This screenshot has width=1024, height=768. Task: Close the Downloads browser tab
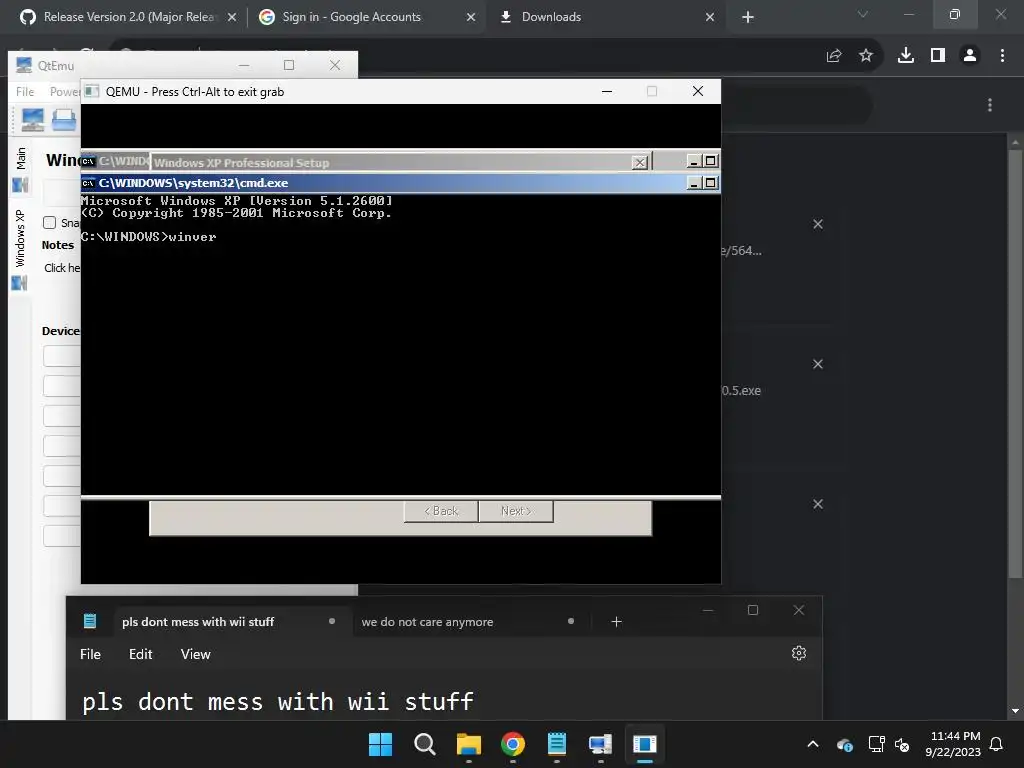tap(710, 18)
